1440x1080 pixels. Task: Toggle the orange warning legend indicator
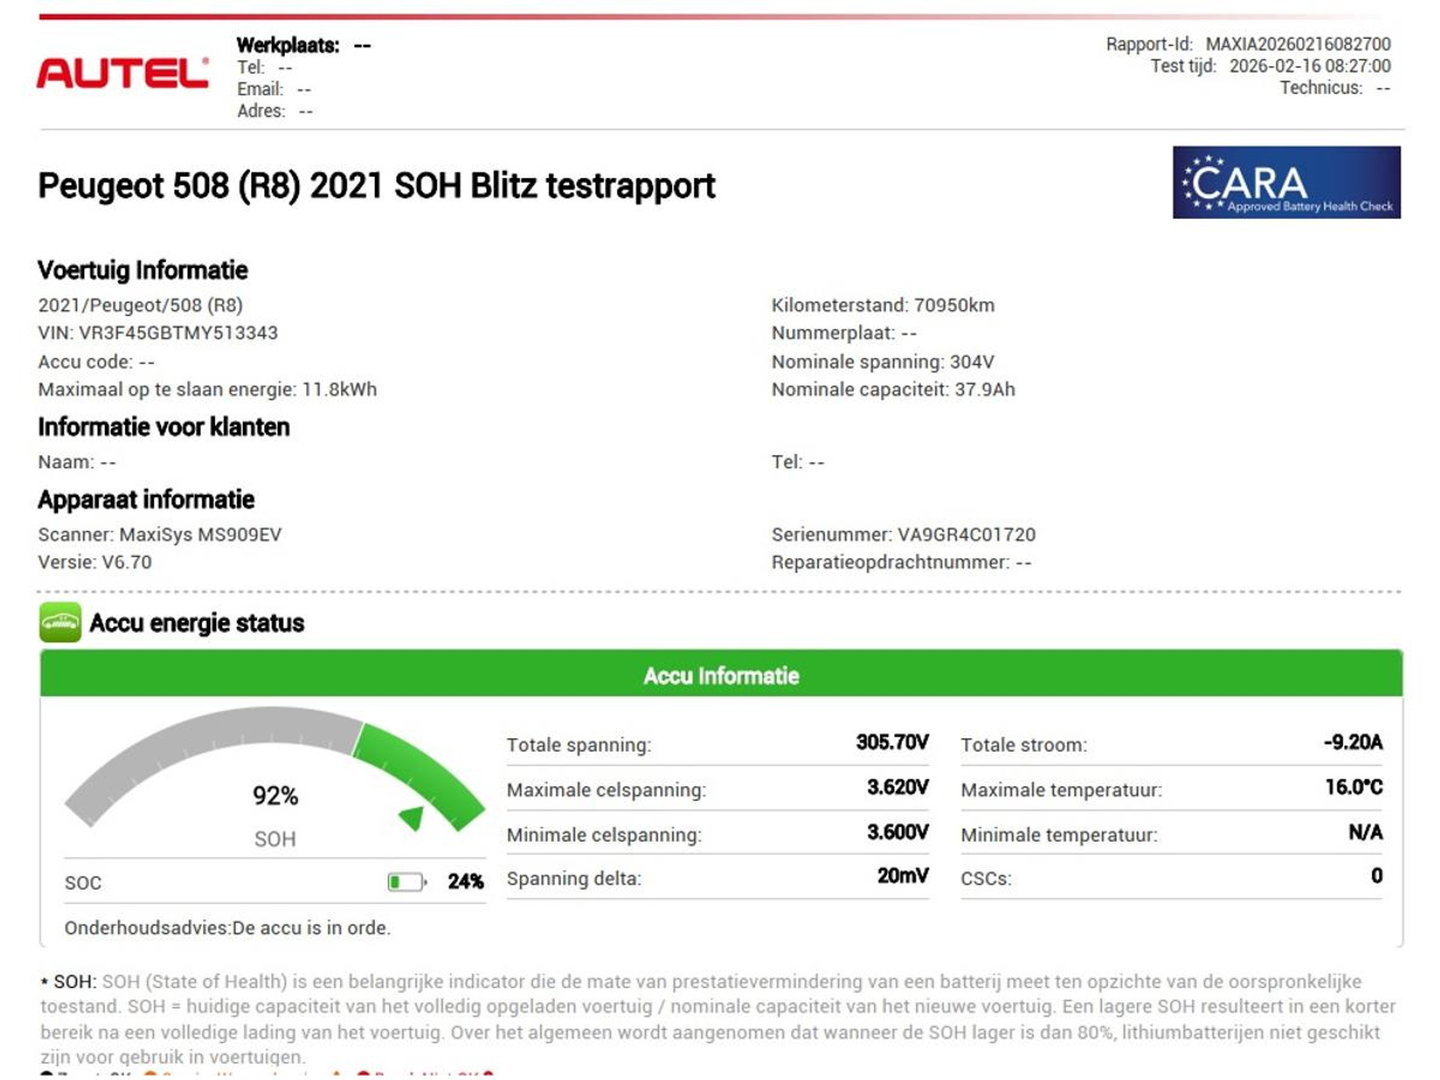click(150, 1076)
